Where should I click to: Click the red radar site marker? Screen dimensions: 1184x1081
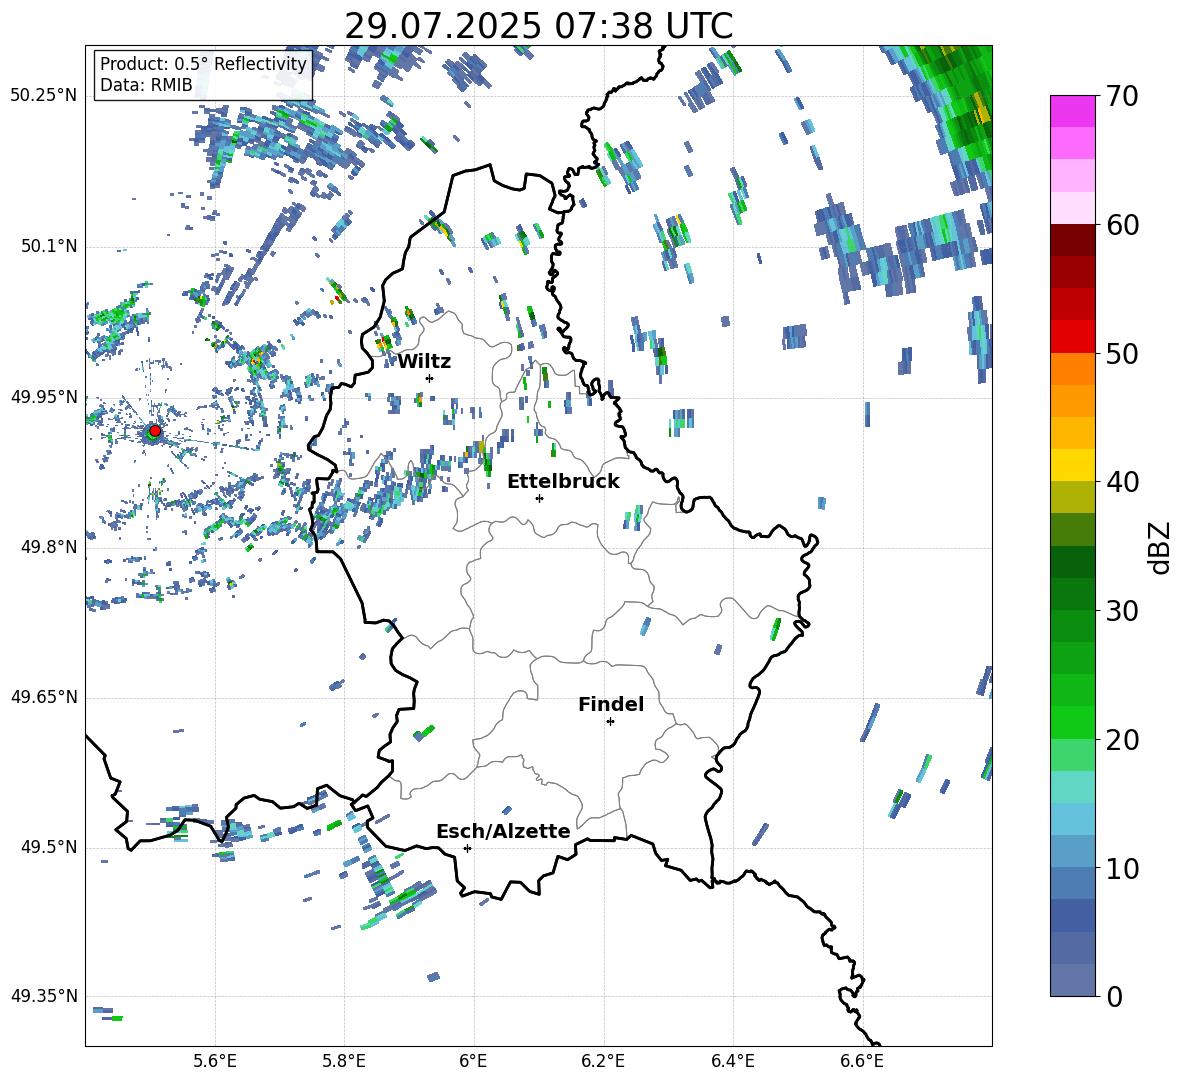click(x=155, y=431)
